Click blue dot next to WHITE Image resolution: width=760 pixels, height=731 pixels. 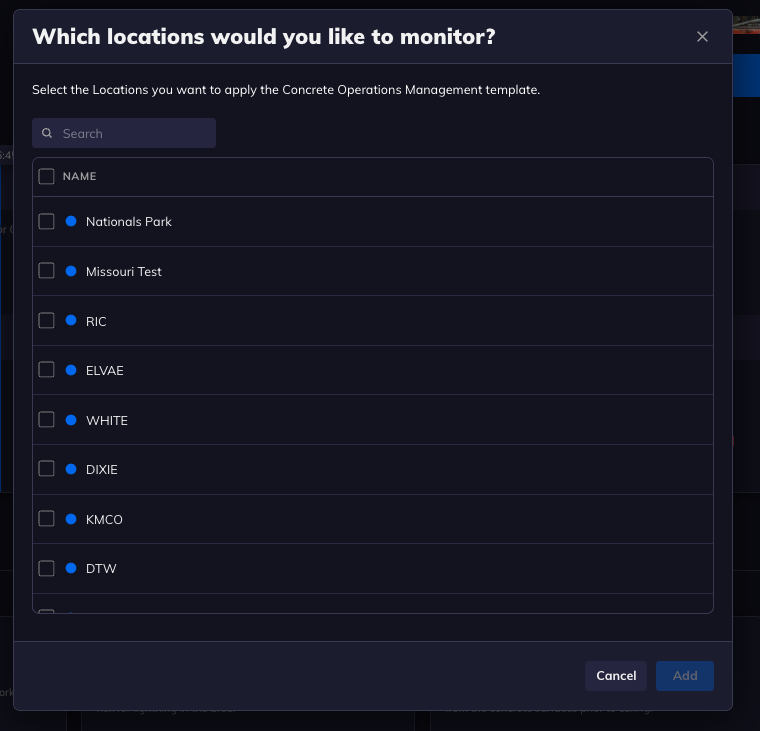point(71,420)
